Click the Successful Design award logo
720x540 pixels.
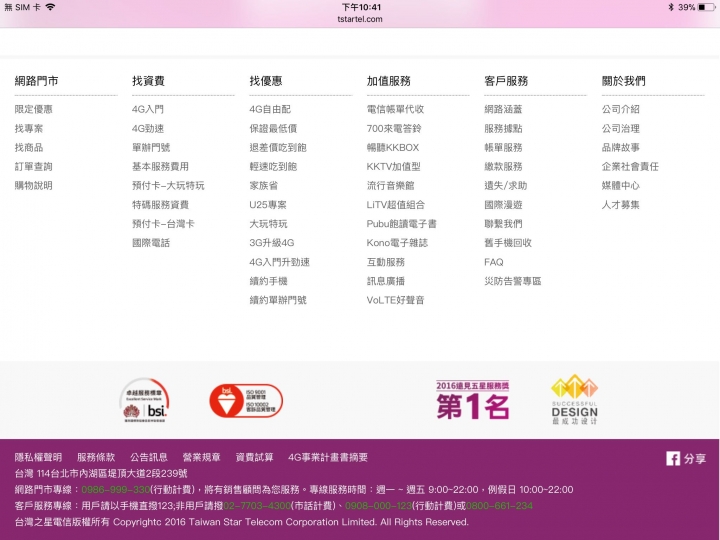pyautogui.click(x=574, y=399)
